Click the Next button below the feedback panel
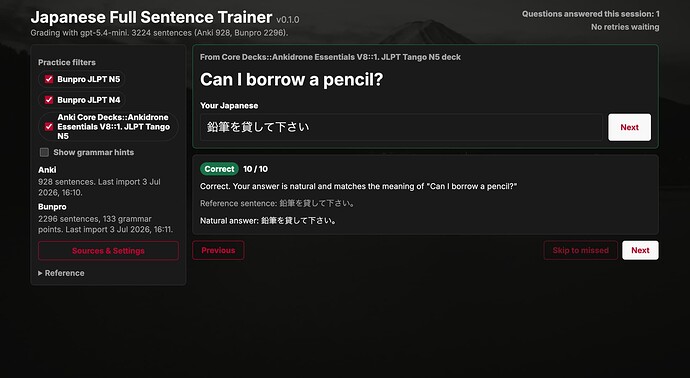The image size is (690, 378). pyautogui.click(x=640, y=250)
